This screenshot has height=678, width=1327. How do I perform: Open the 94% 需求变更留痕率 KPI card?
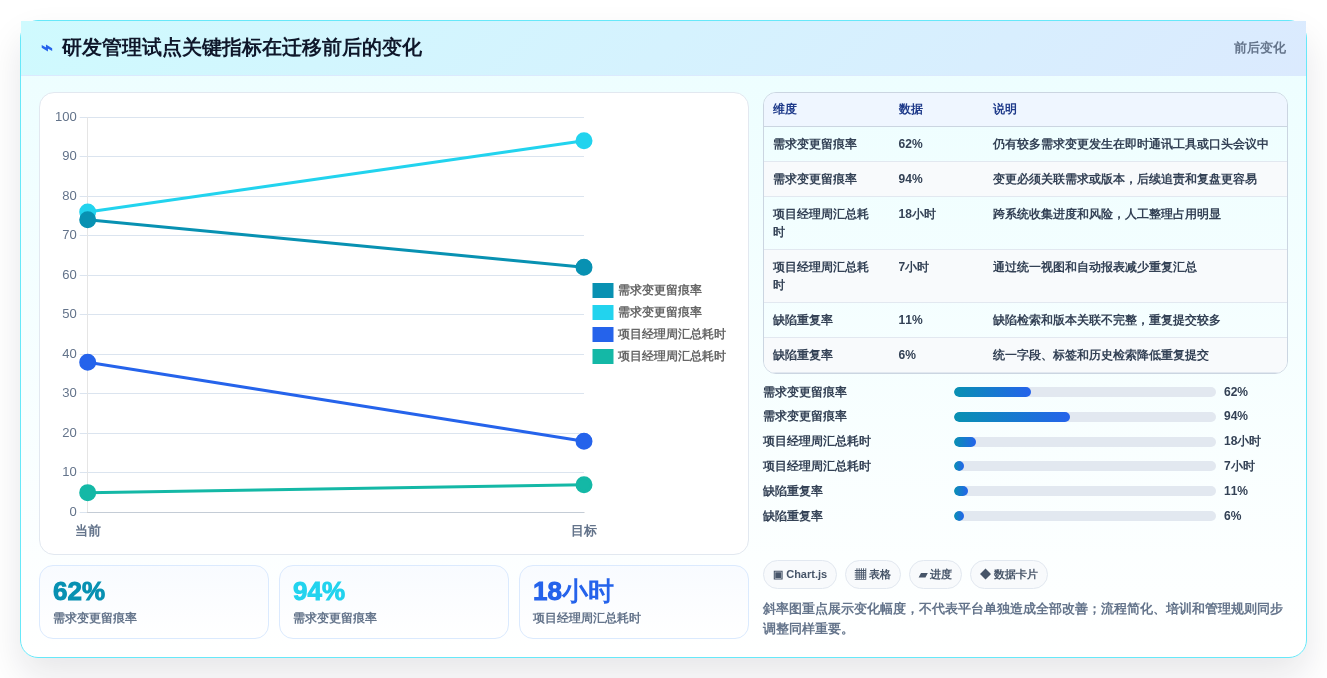click(394, 602)
